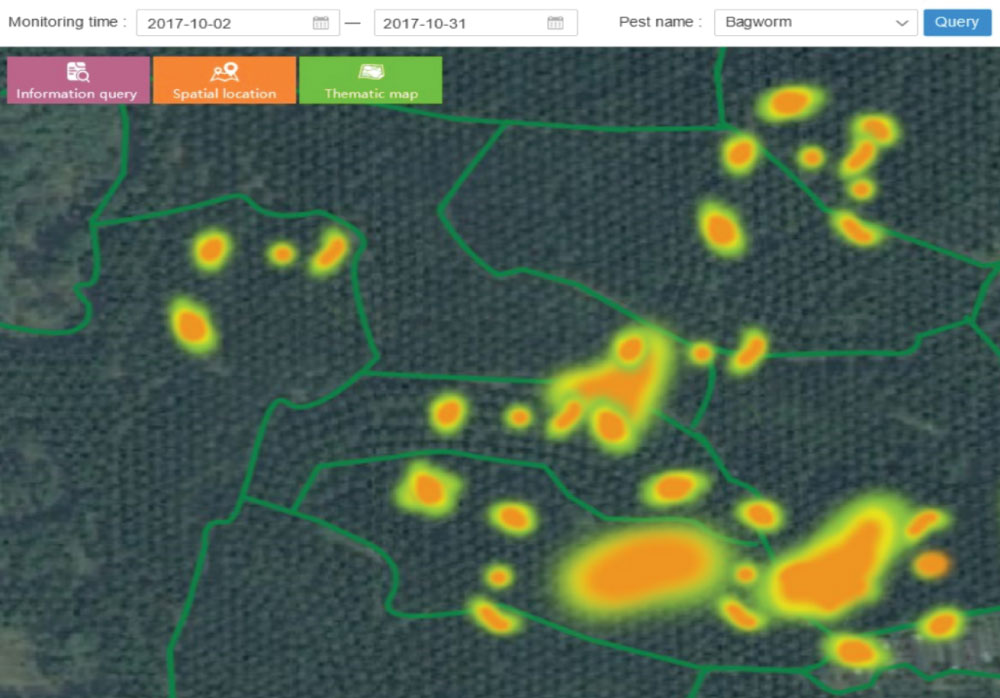Open the calendar picker for end date 2017-10-31

556,23
